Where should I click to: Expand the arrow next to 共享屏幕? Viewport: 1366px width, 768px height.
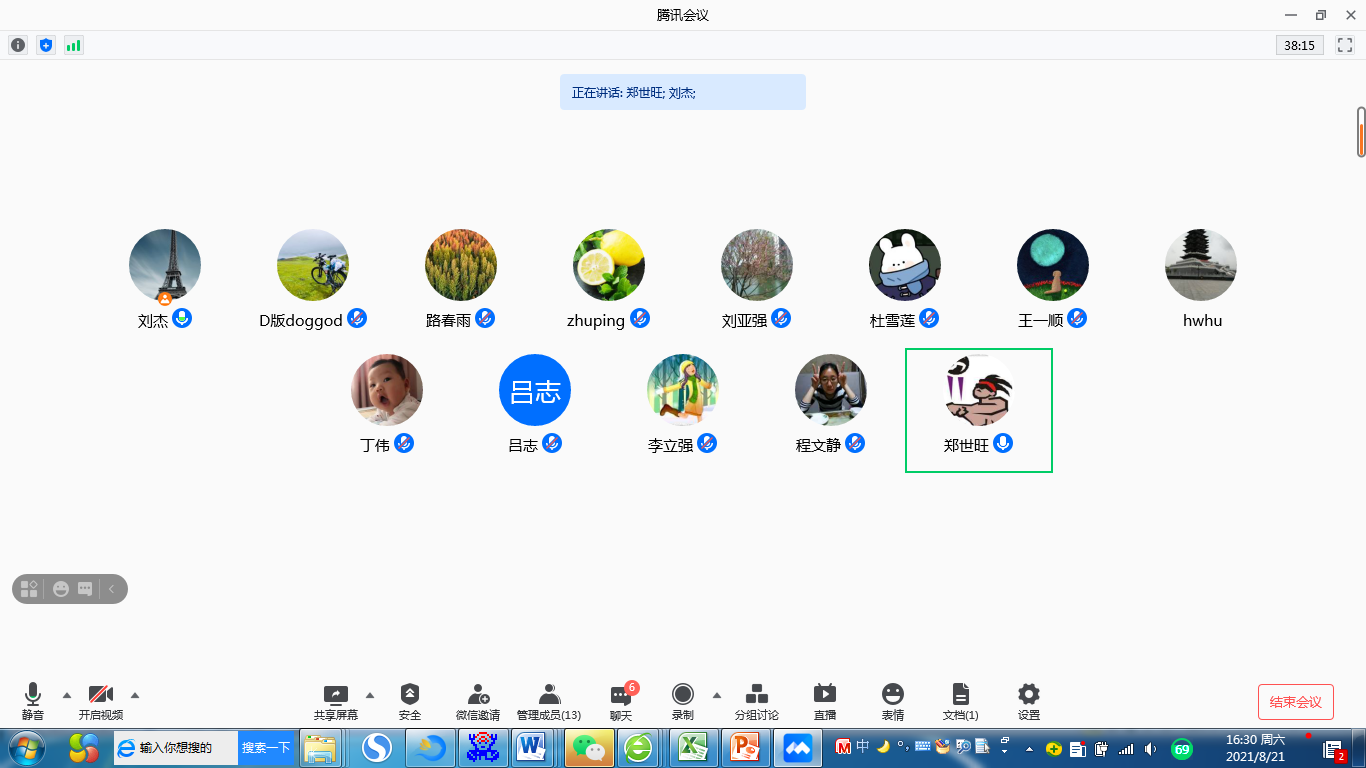tap(370, 694)
